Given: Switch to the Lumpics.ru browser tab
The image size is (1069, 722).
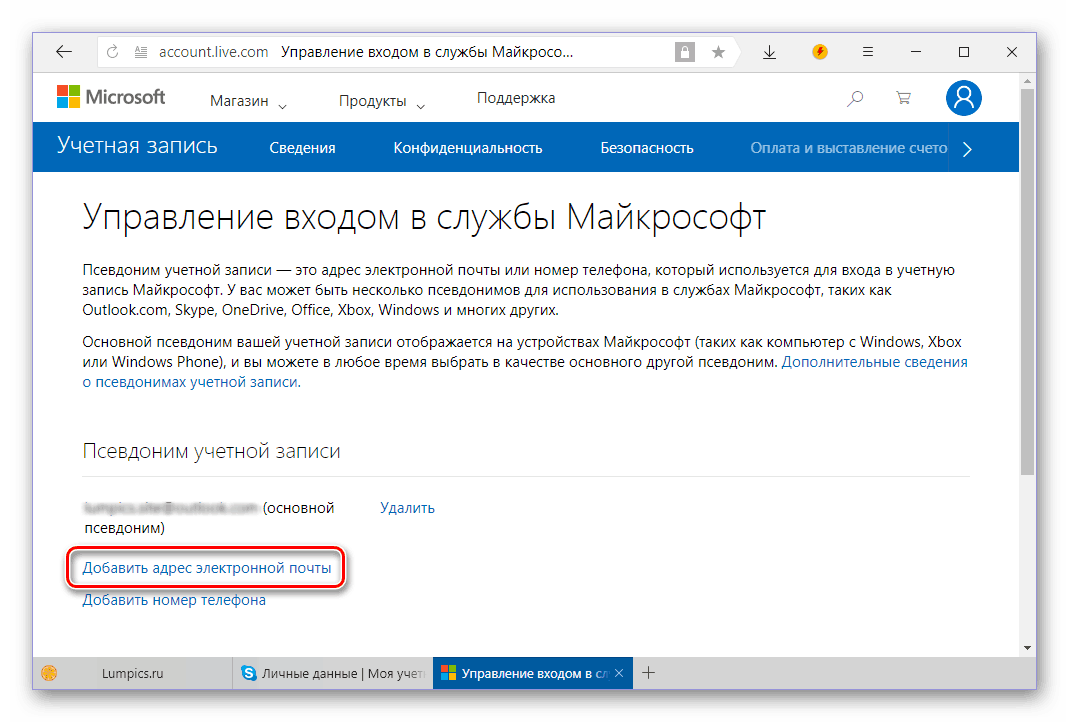Looking at the screenshot, I should (x=130, y=674).
